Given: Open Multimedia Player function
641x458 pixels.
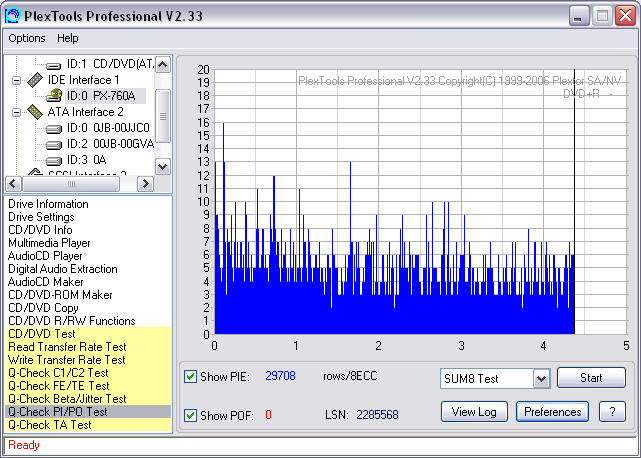Looking at the screenshot, I should click(x=49, y=243).
